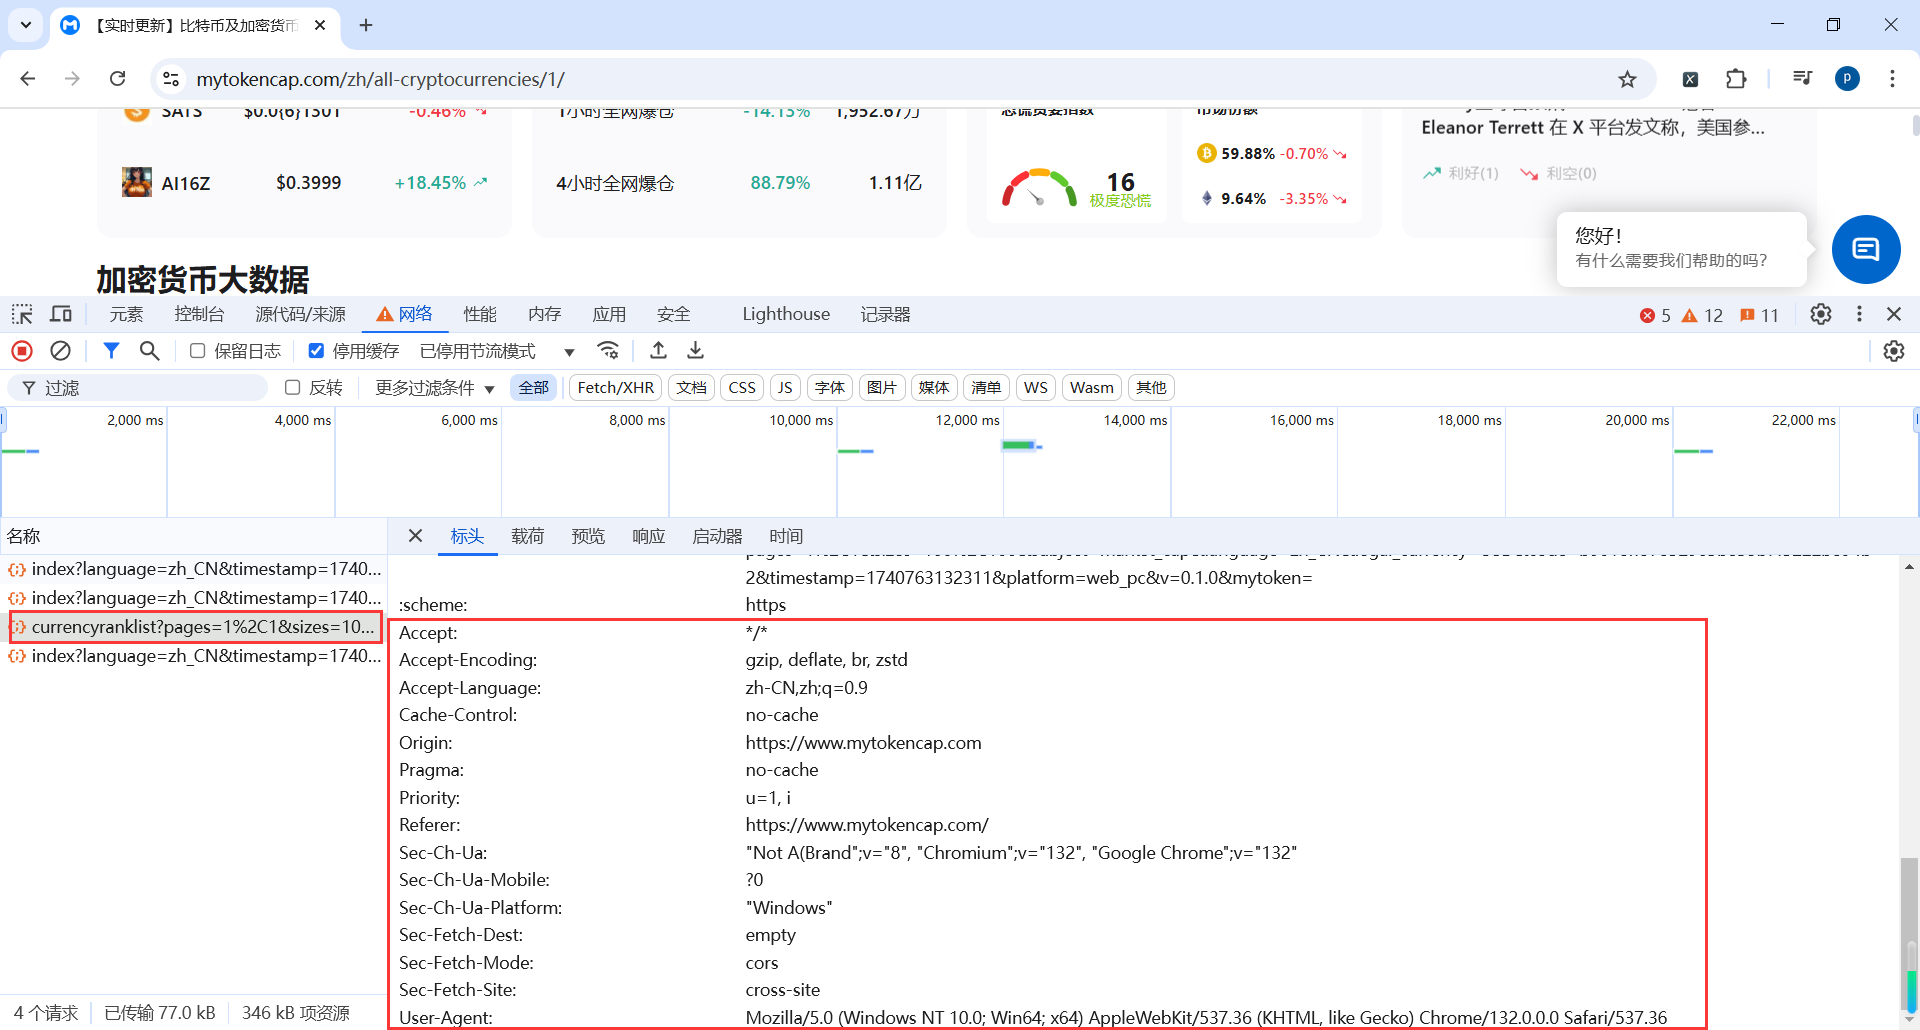Click the 16,000 ms timeline marker
Image resolution: width=1920 pixels, height=1030 pixels.
point(1301,420)
